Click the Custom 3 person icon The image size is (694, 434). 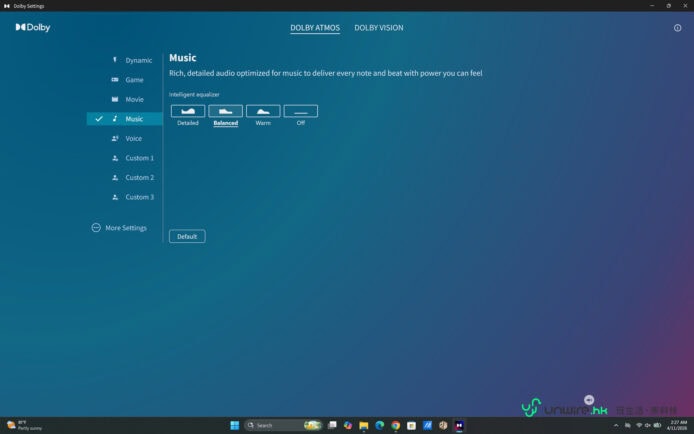click(x=115, y=197)
